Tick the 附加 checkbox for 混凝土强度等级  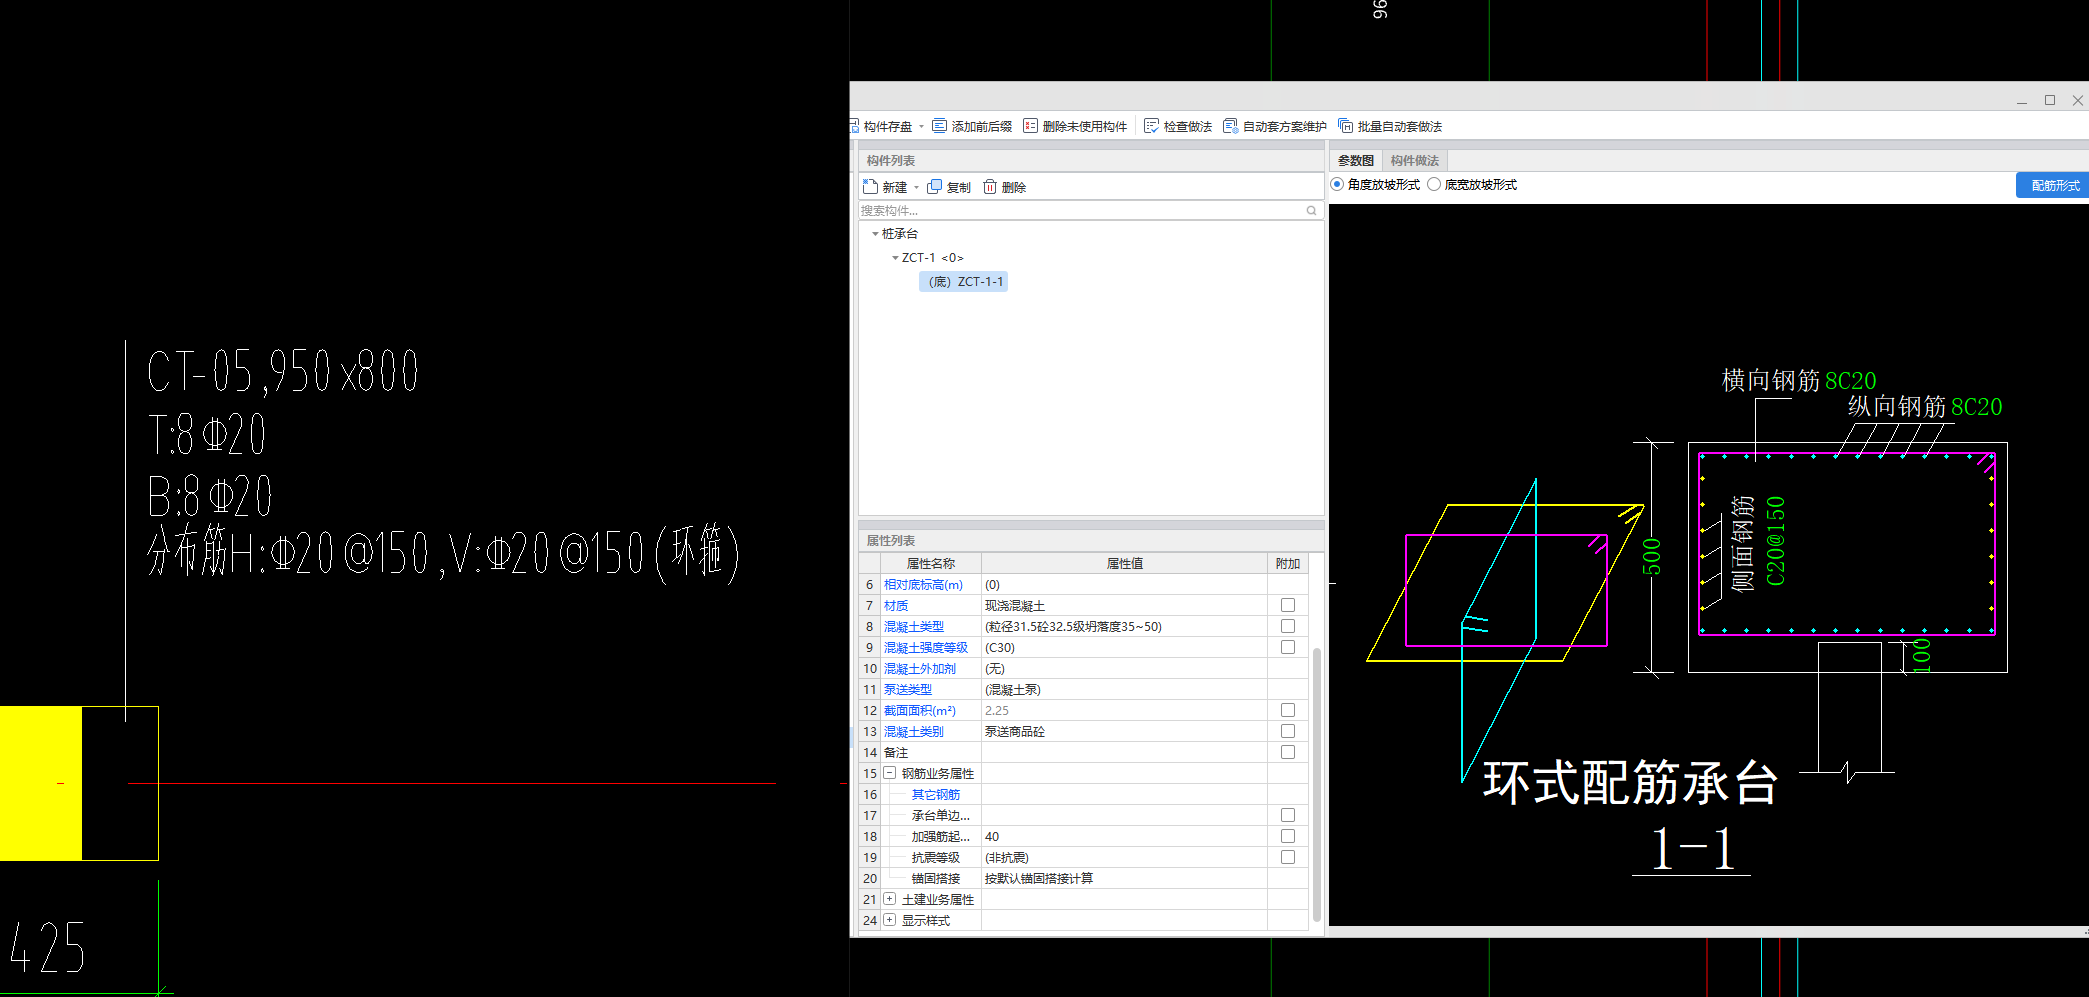coord(1288,647)
